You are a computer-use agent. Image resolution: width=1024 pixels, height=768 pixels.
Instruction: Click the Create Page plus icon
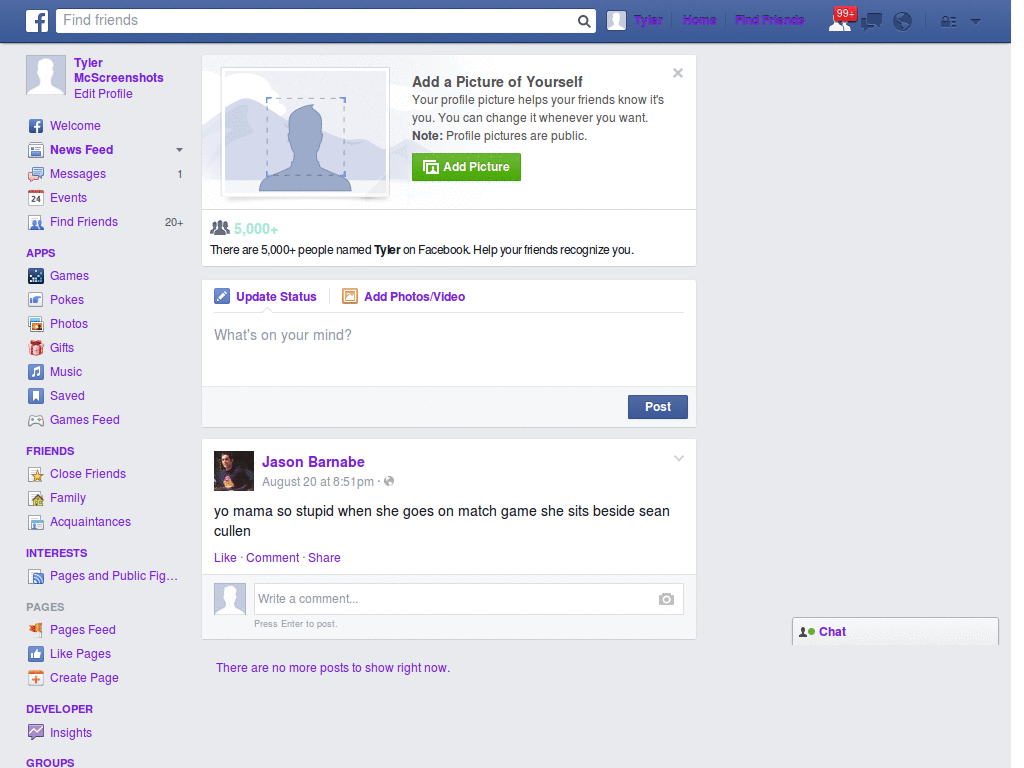[x=36, y=678]
